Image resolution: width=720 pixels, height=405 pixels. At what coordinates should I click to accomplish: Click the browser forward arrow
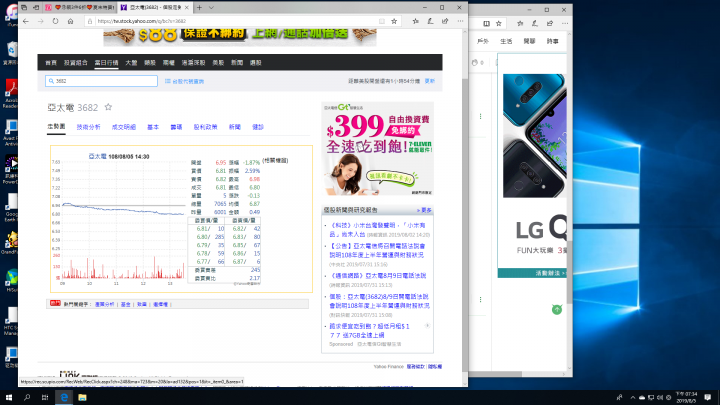(x=40, y=21)
